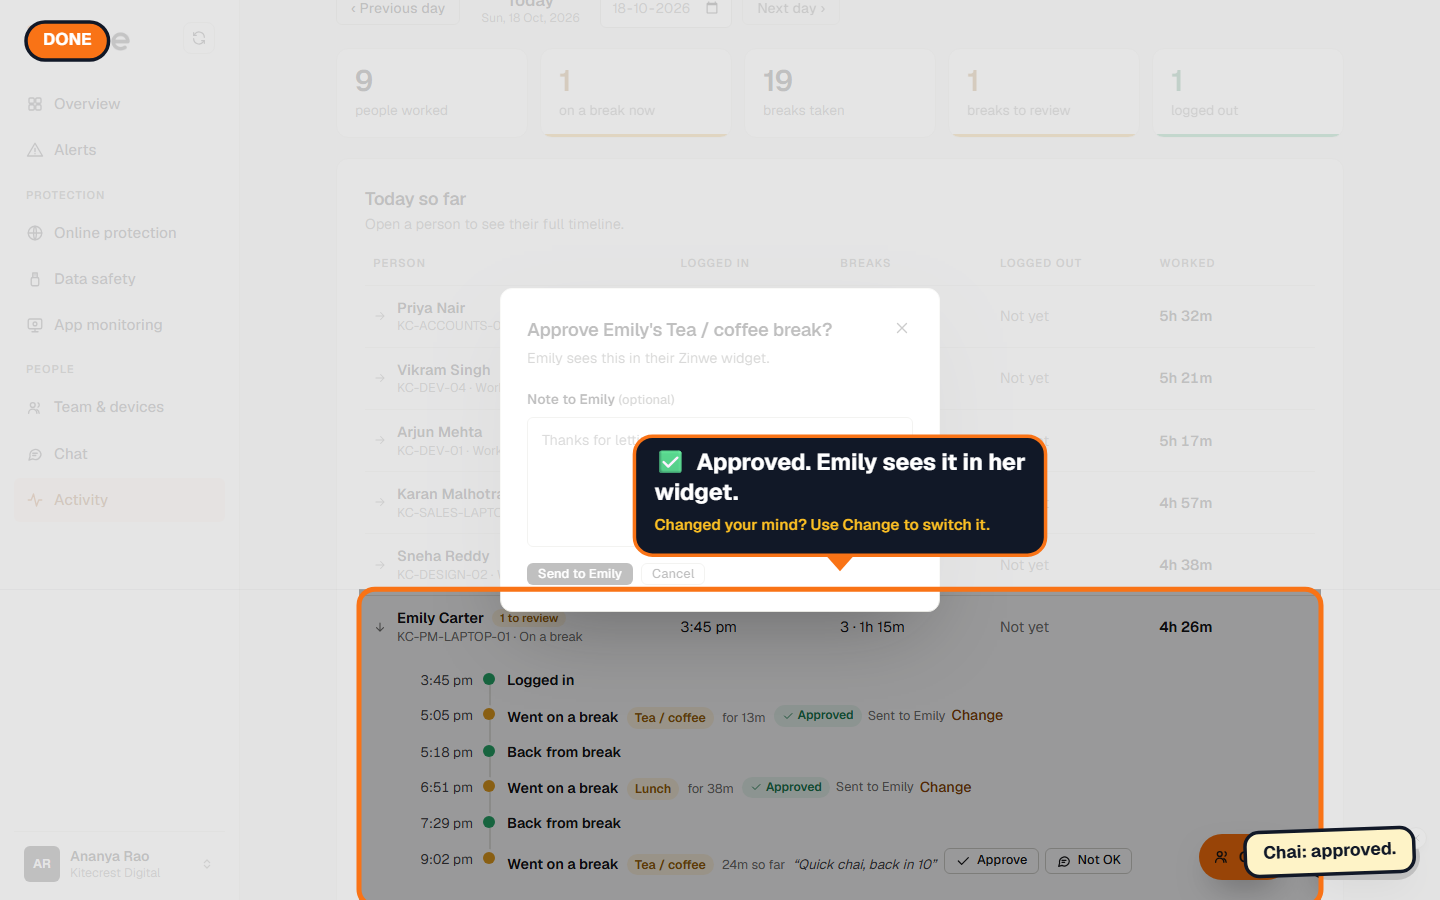This screenshot has width=1440, height=900.
Task: Go to Previous day
Action: click(398, 9)
